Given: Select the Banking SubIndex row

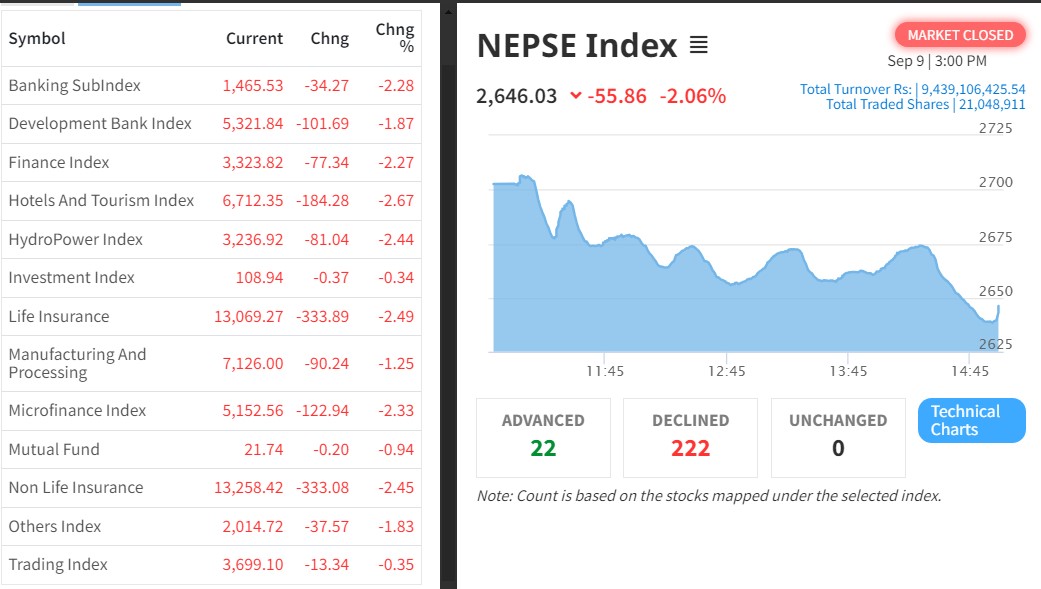Looking at the screenshot, I should [x=75, y=86].
